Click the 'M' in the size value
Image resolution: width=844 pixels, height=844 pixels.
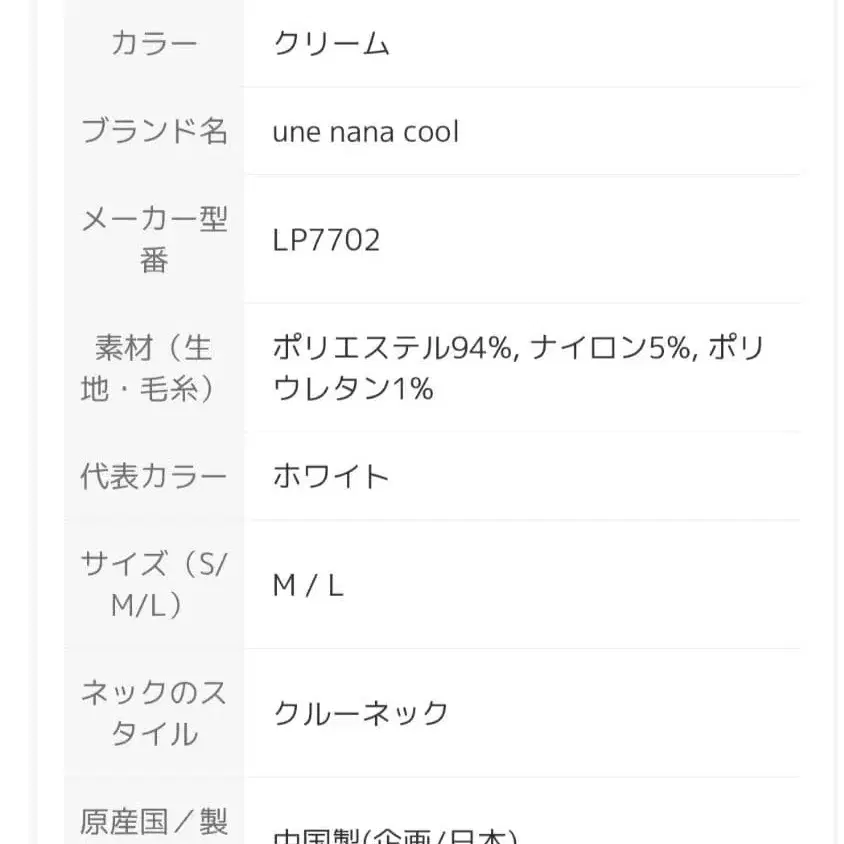tap(284, 586)
